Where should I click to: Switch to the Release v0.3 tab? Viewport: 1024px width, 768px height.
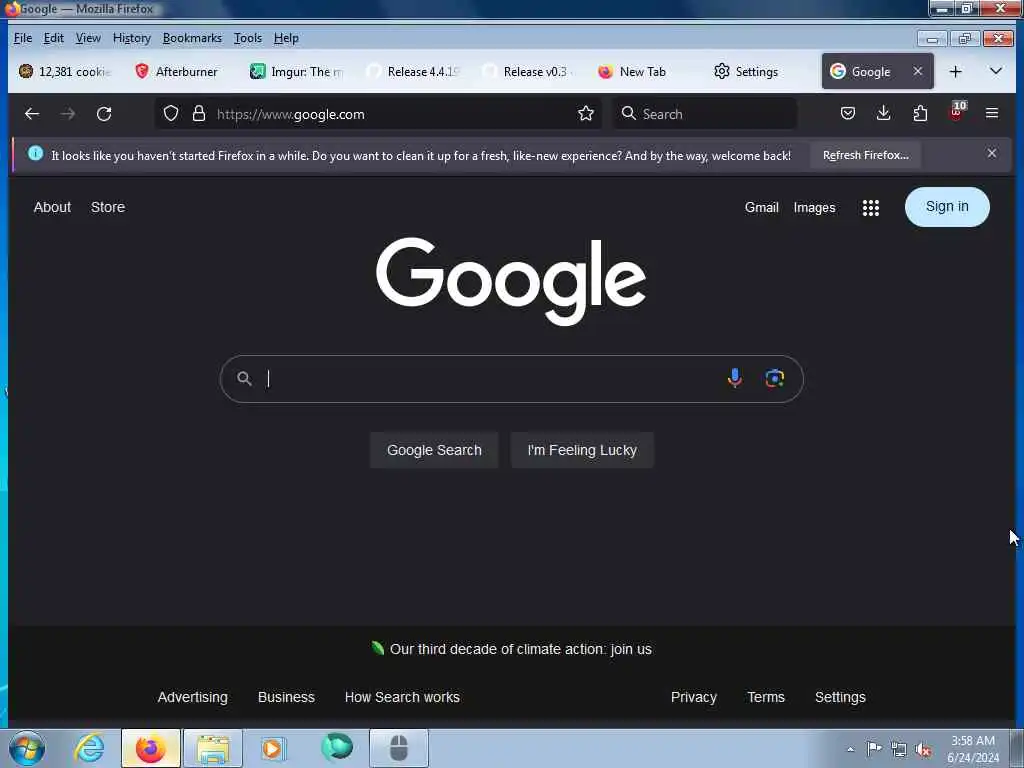[x=529, y=71]
